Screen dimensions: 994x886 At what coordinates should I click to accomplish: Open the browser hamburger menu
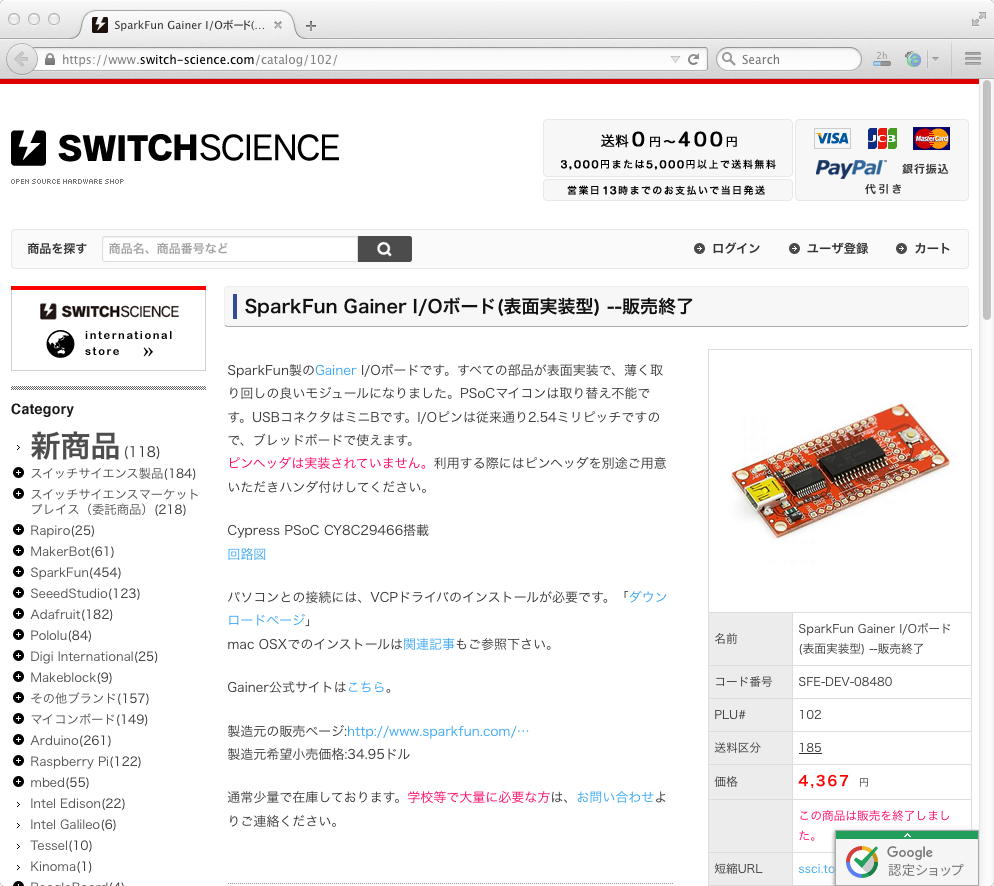pos(972,59)
